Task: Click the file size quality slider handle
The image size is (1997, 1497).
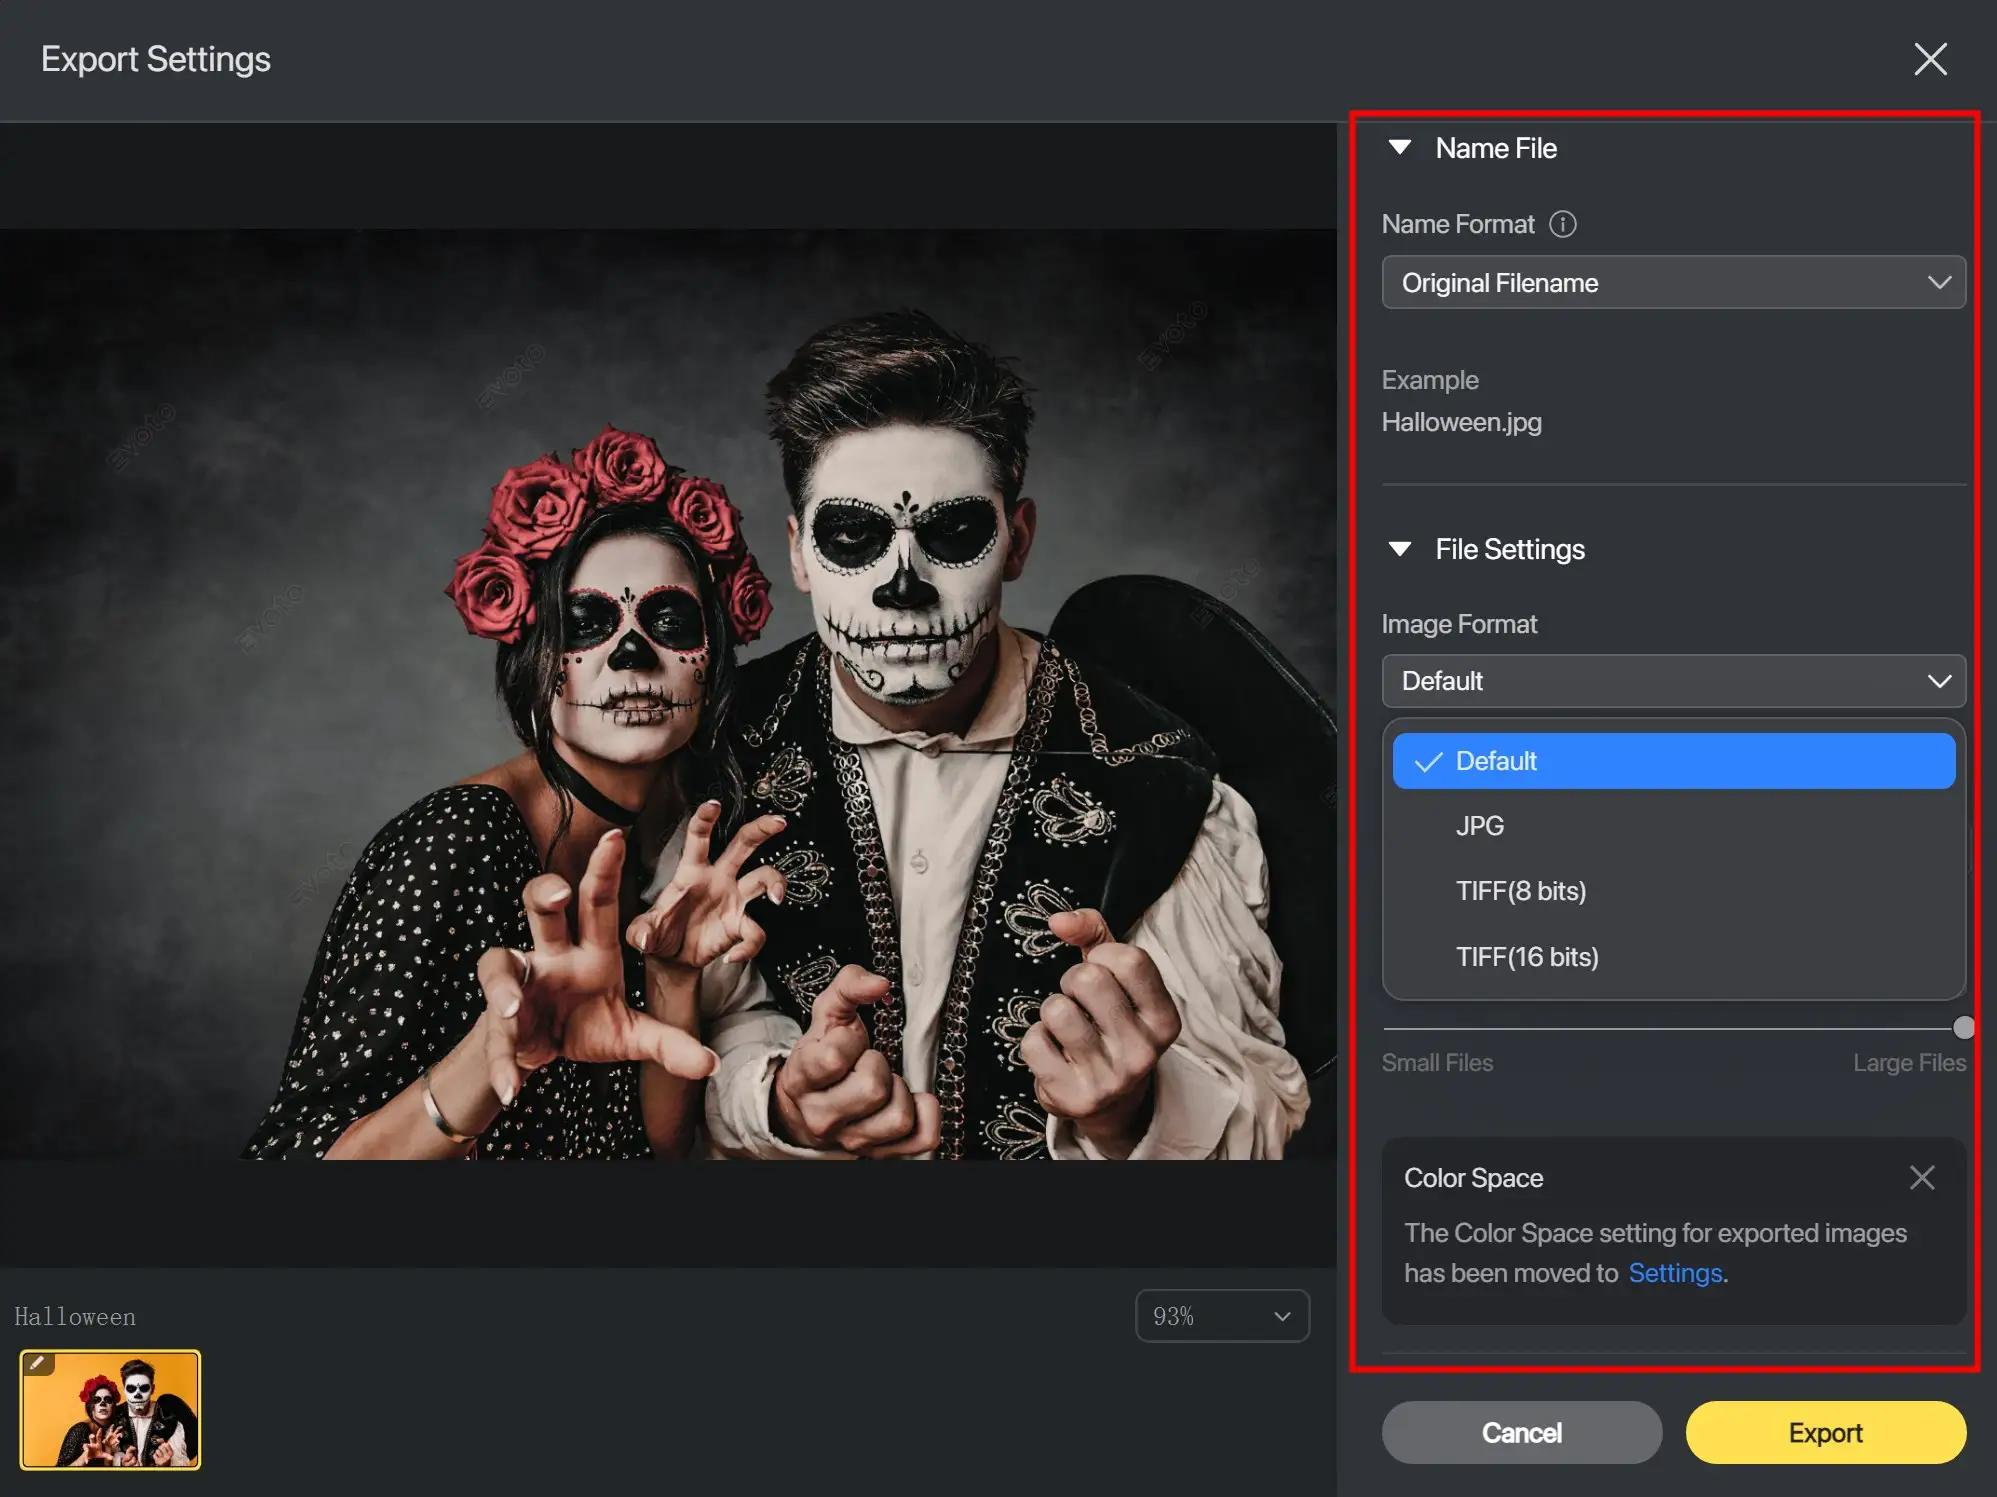Action: (x=1963, y=1028)
